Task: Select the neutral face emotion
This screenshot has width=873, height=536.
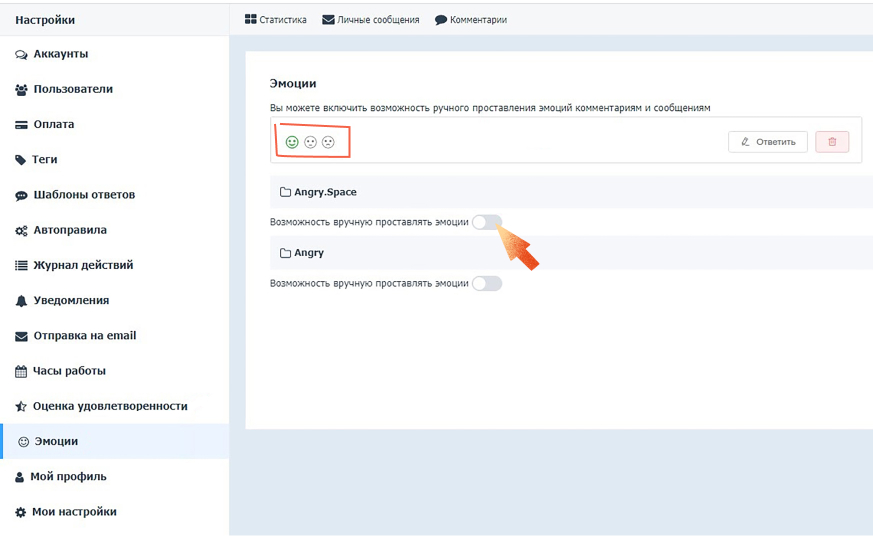Action: click(311, 142)
